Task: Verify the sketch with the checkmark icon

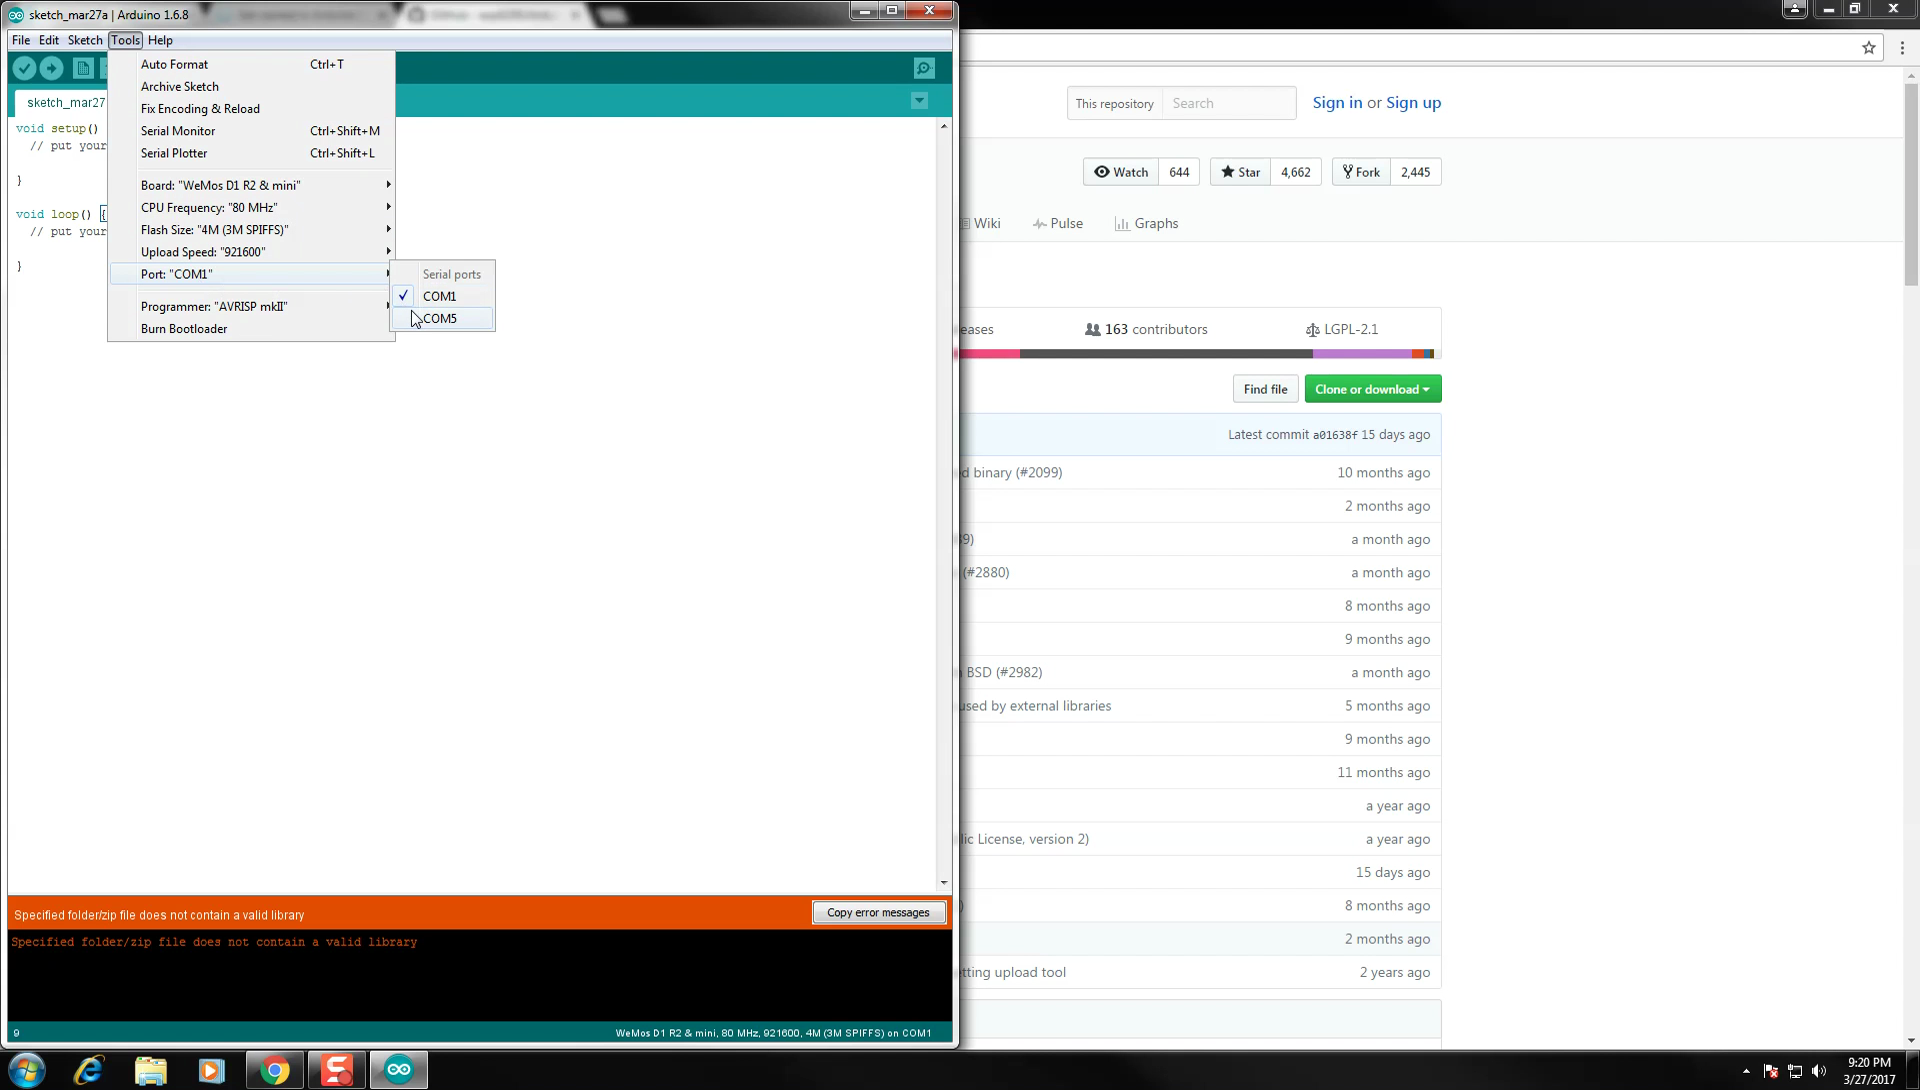Action: (x=24, y=68)
